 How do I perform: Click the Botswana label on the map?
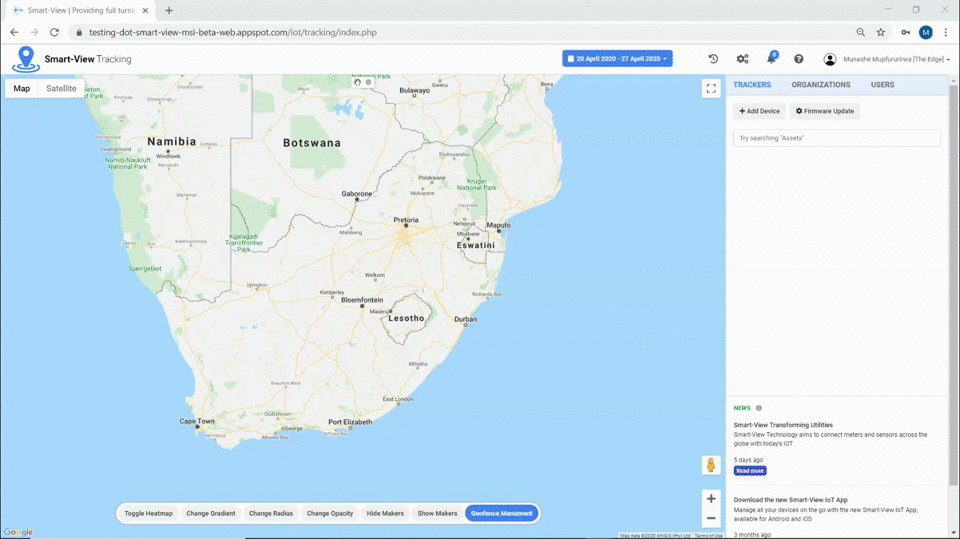click(x=312, y=143)
